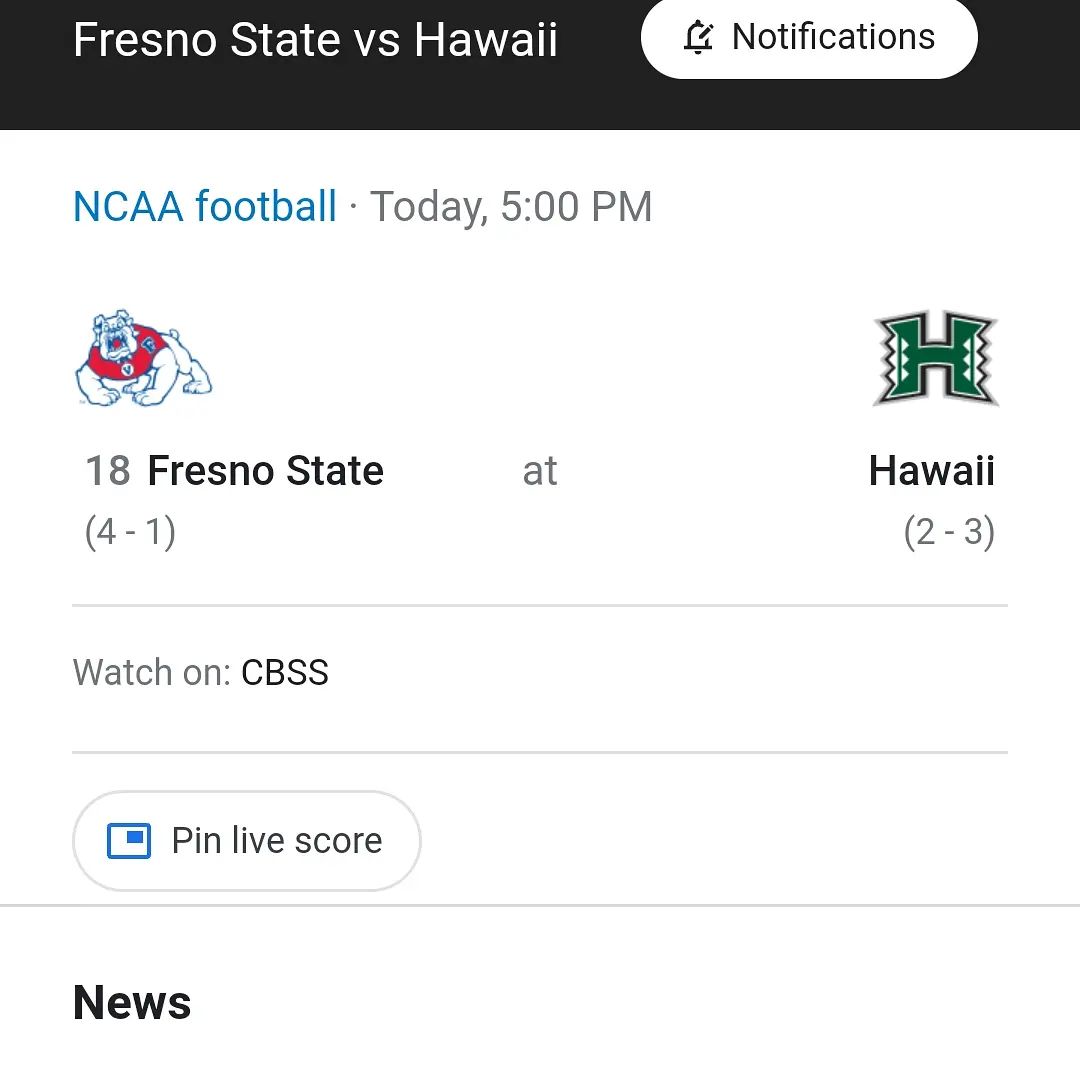Viewport: 1080px width, 1080px height.
Task: Click the Fresno State bulldog logo
Action: pos(143,358)
